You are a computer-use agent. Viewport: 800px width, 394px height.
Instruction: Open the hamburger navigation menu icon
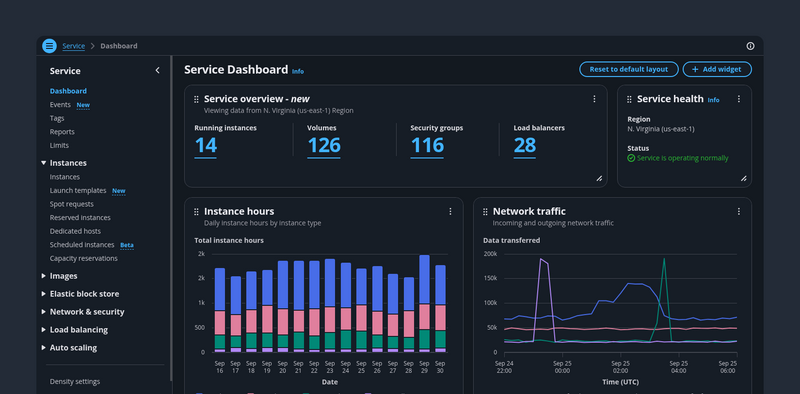(49, 46)
